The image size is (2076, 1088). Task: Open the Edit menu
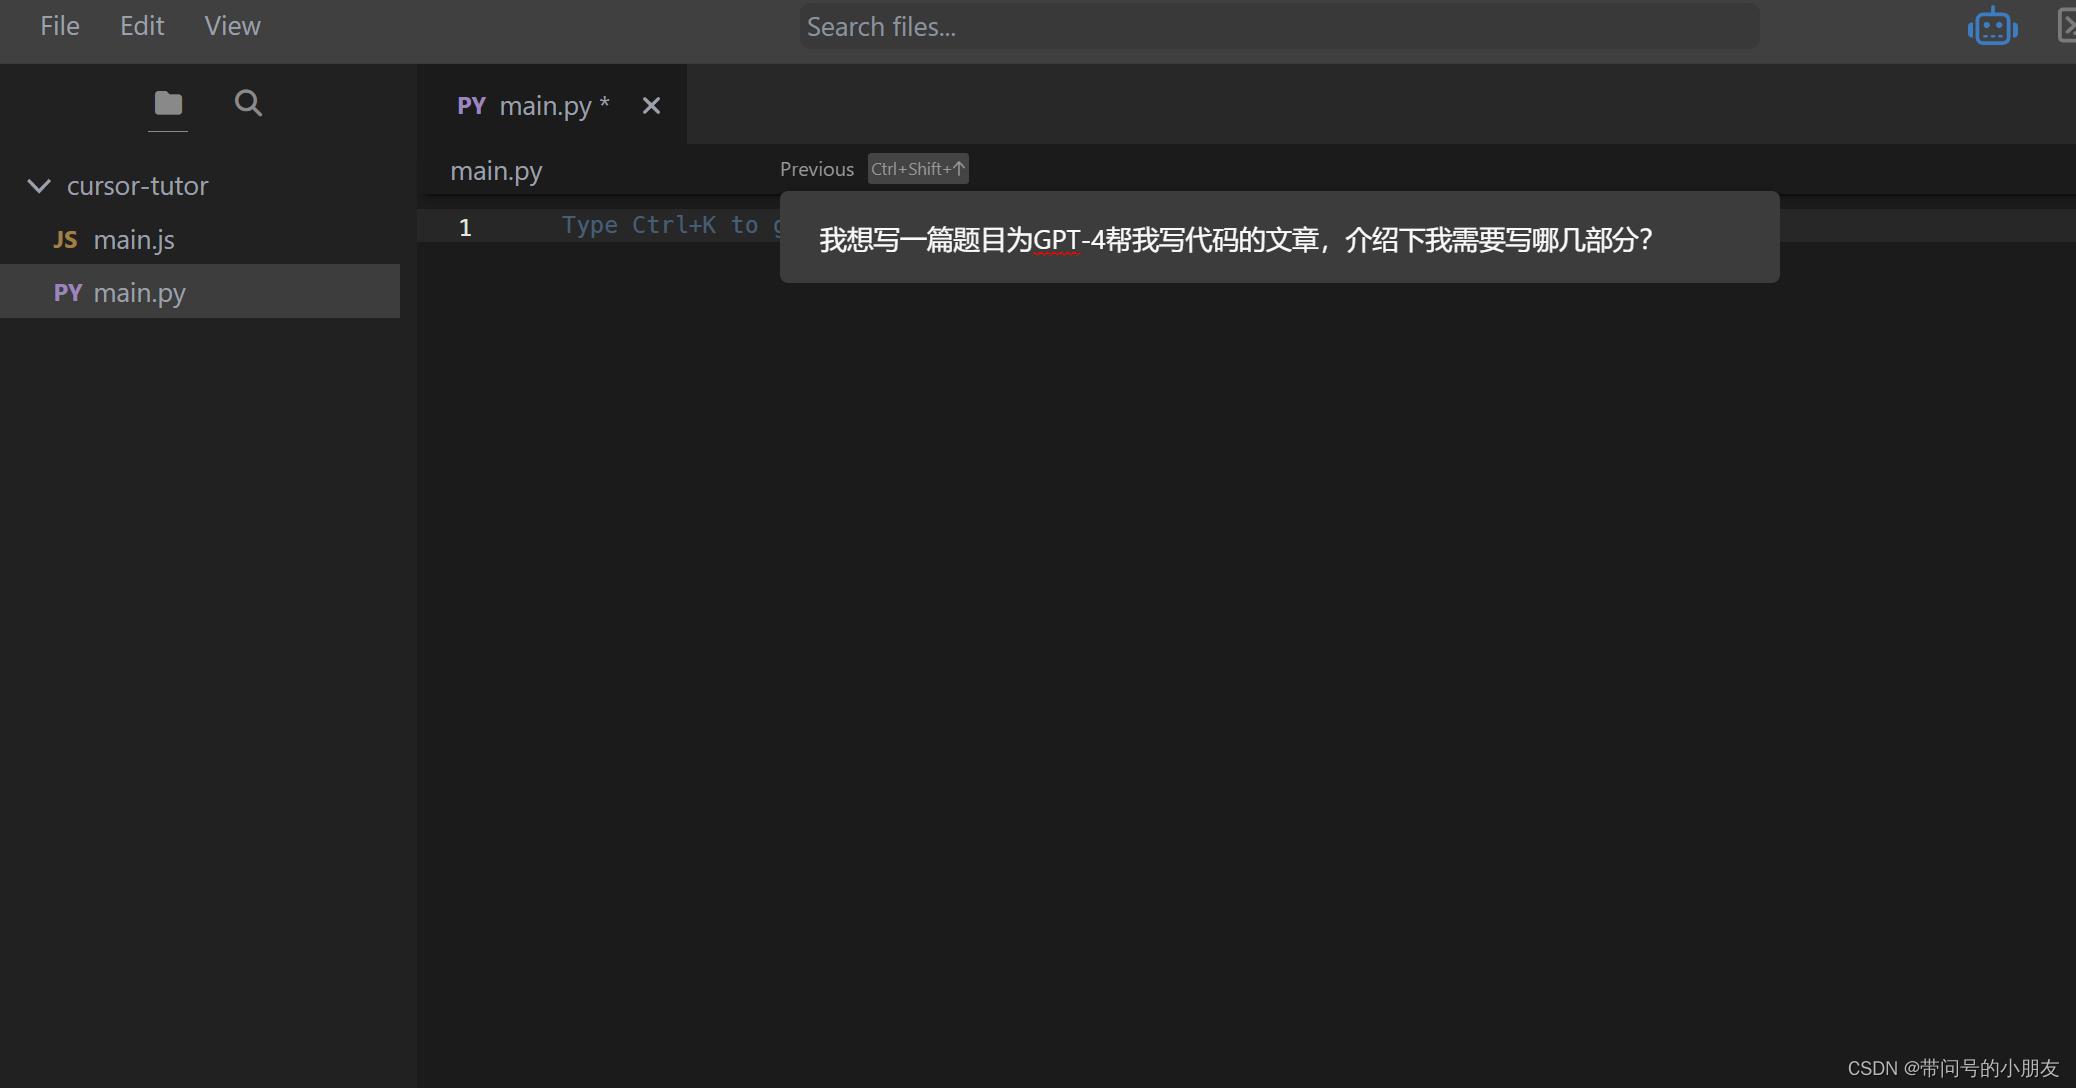(142, 26)
